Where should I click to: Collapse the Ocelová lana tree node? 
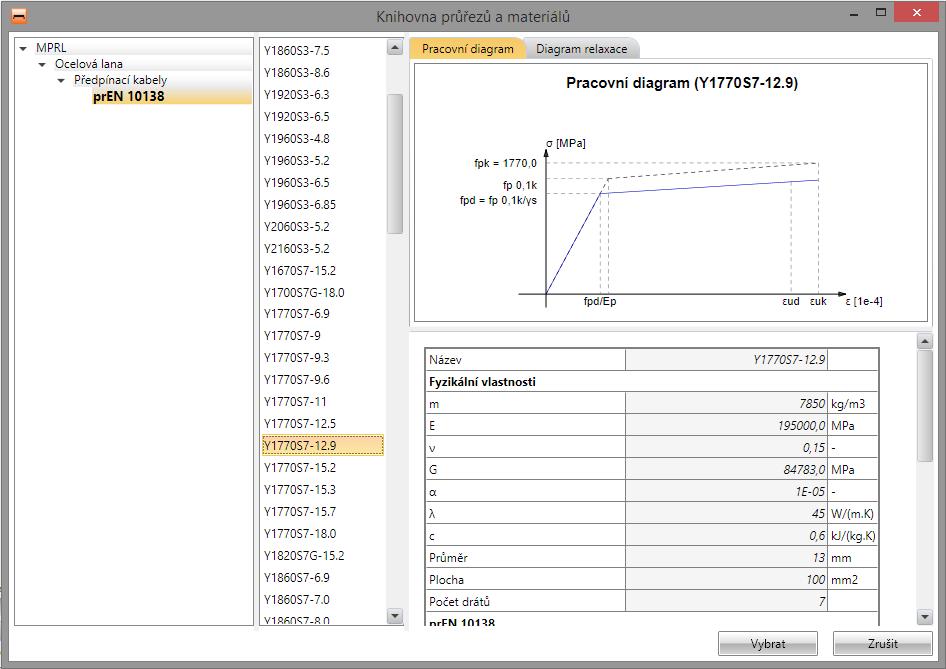click(x=42, y=64)
